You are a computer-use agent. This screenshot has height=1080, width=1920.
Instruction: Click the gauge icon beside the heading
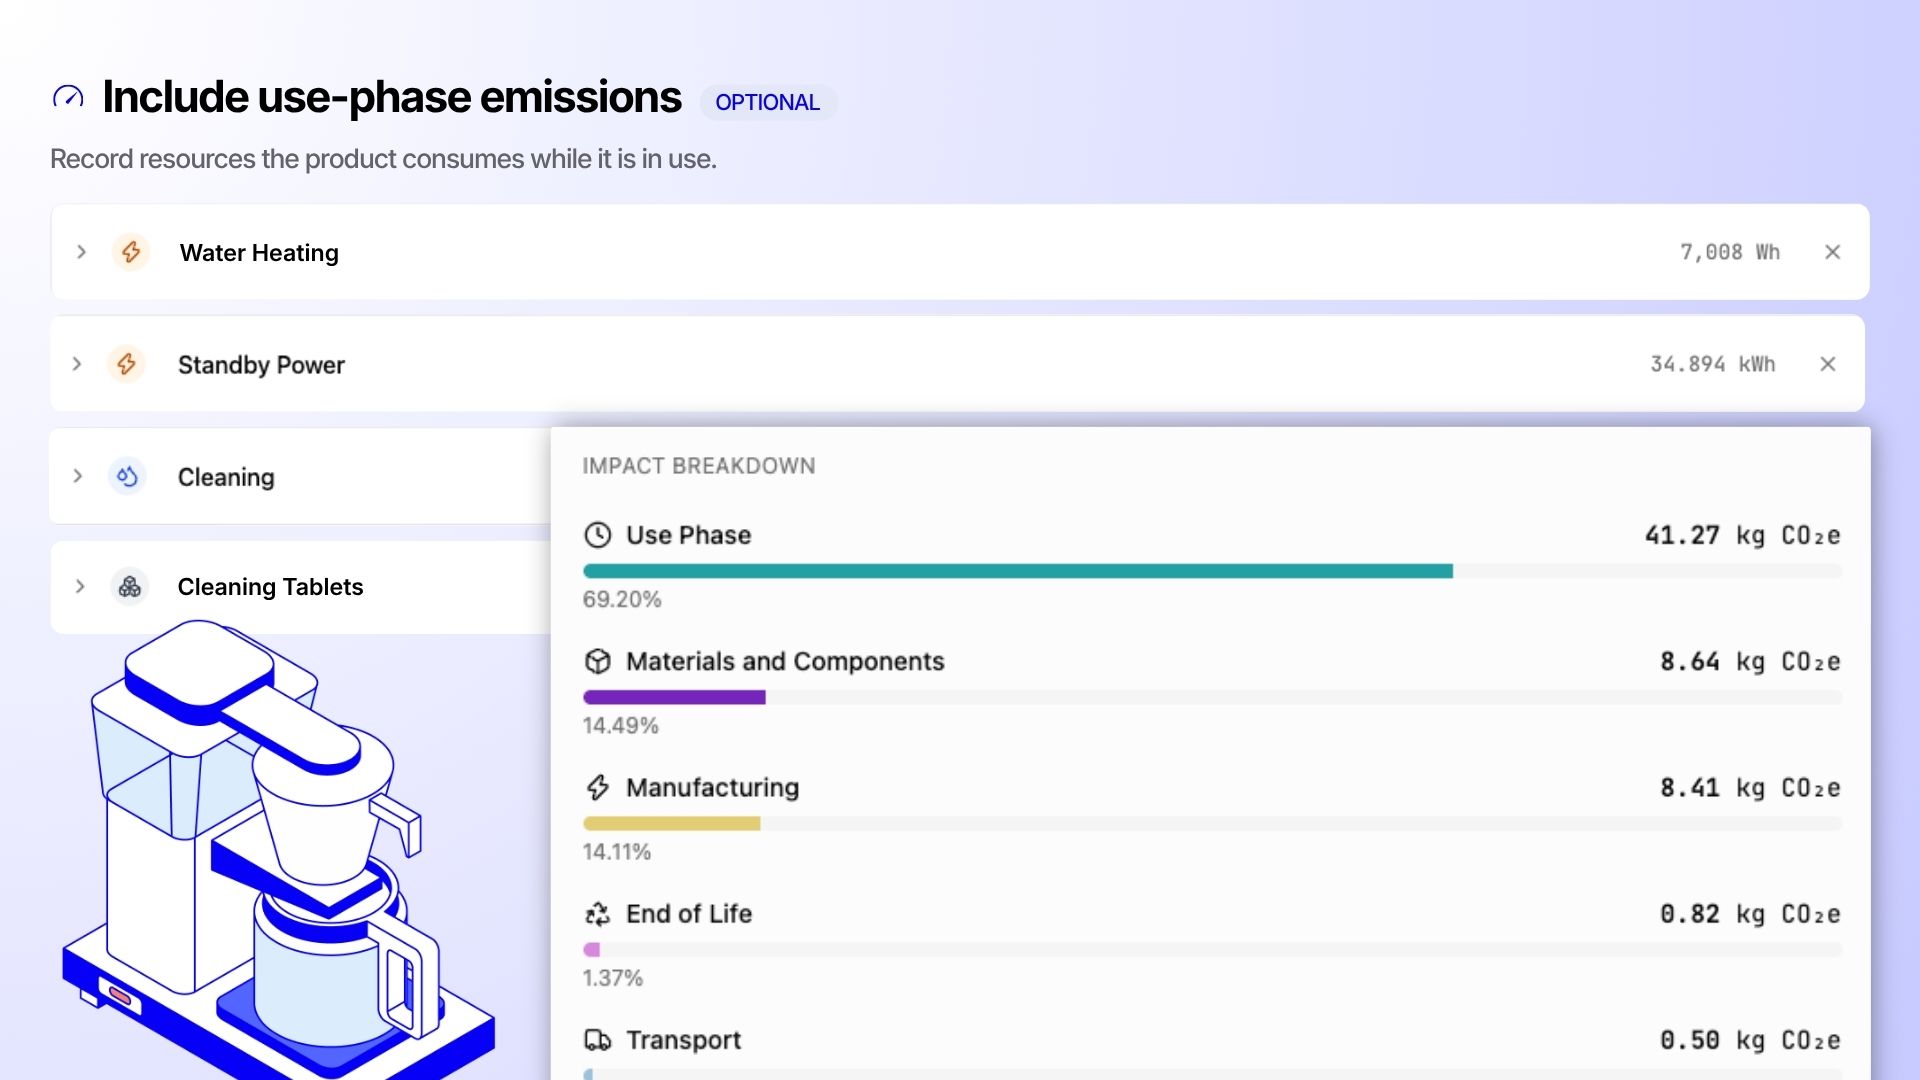(x=68, y=97)
